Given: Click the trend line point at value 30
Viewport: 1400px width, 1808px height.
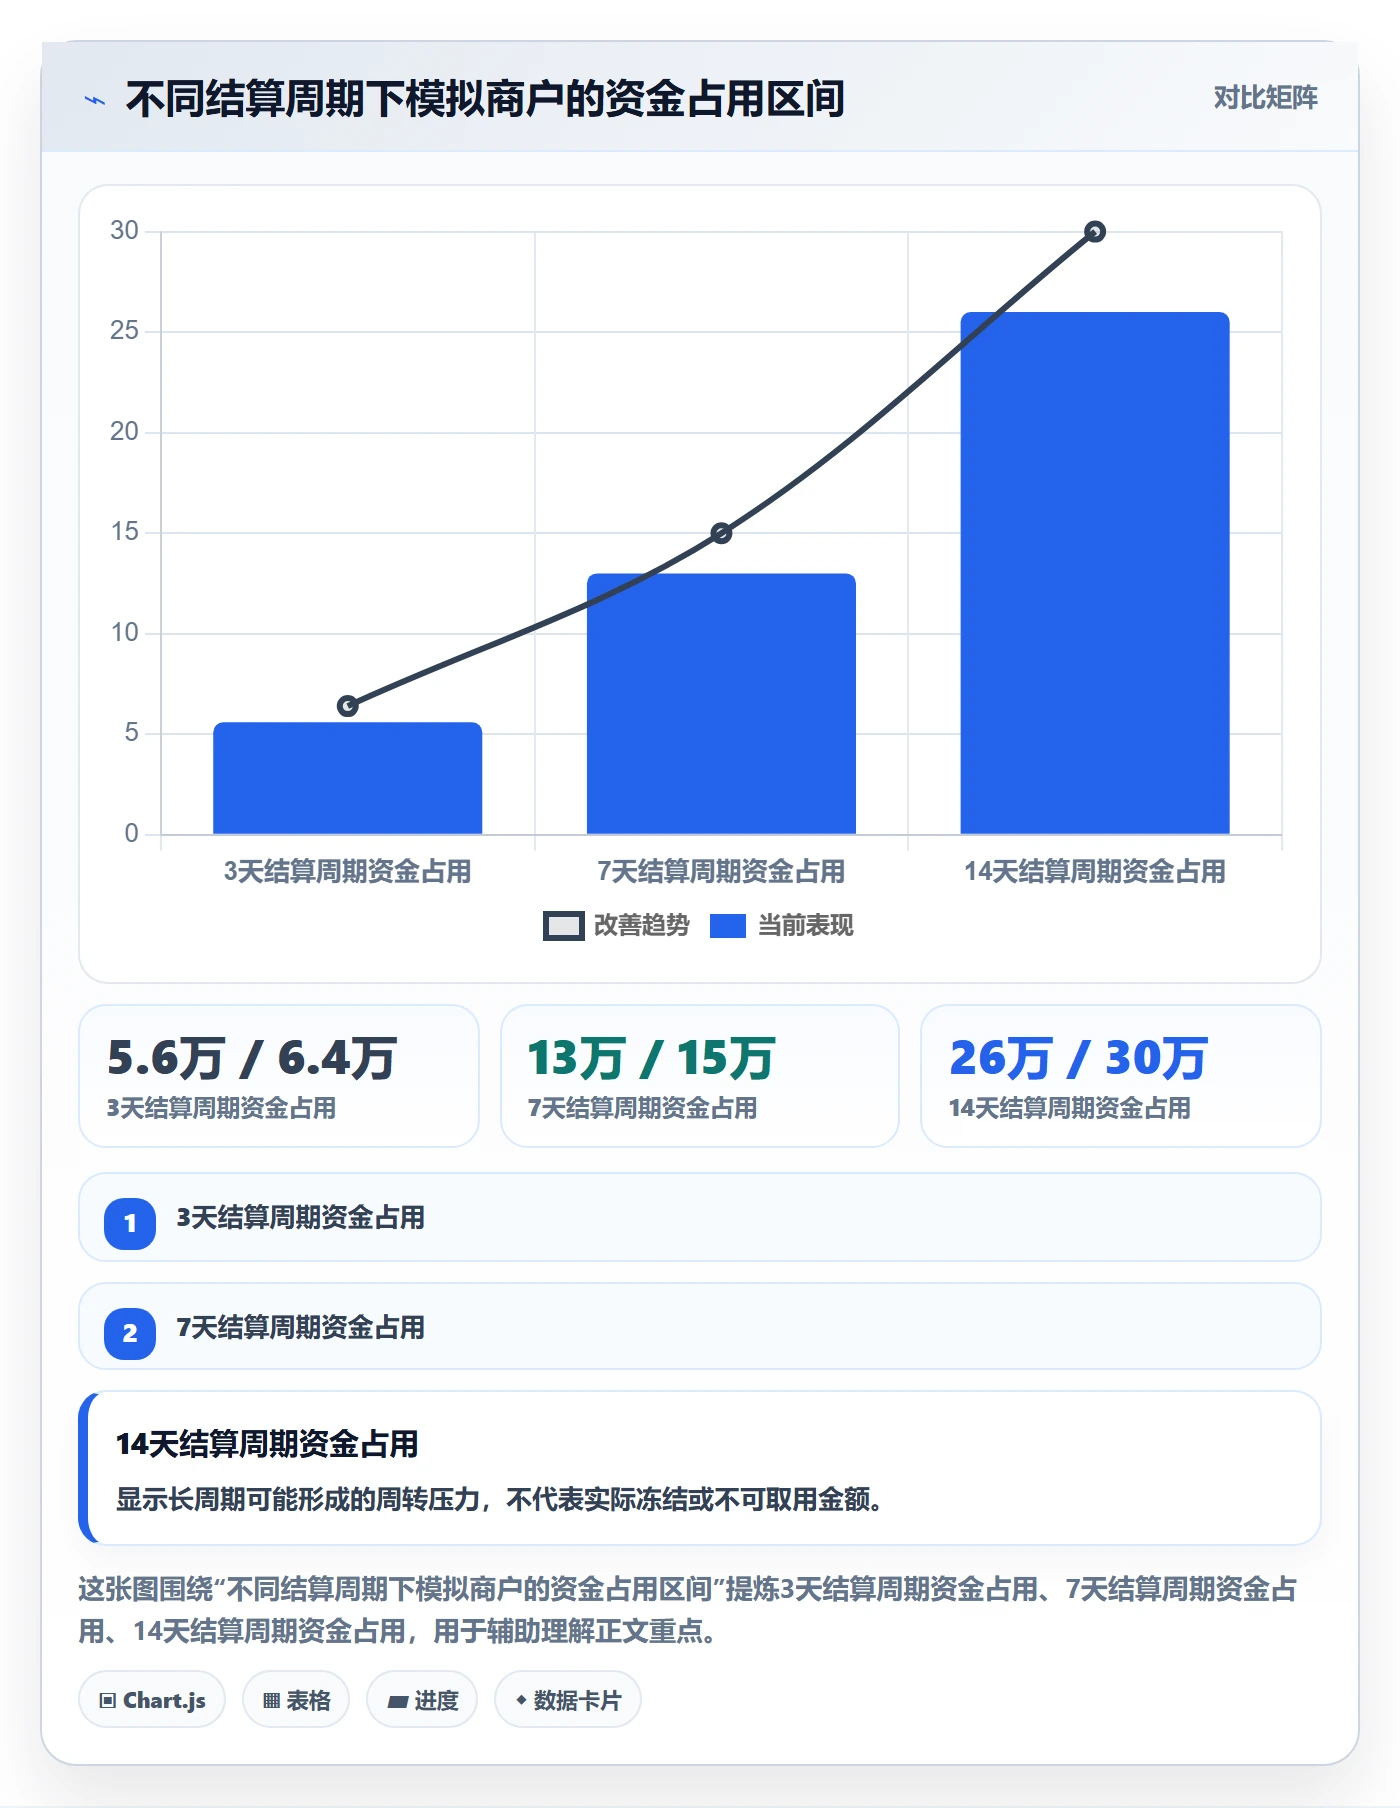Looking at the screenshot, I should pos(1095,232).
